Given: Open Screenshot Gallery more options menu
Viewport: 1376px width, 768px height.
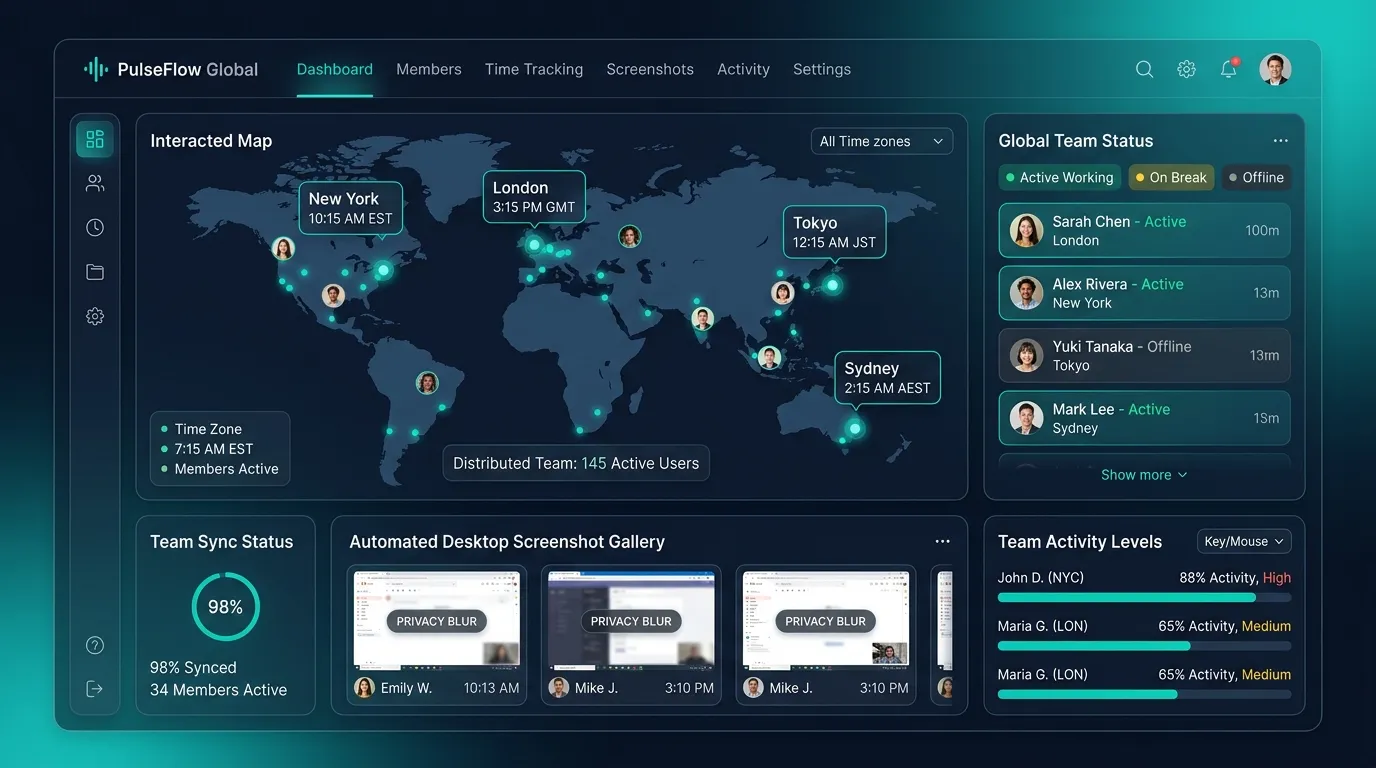Looking at the screenshot, I should [942, 541].
